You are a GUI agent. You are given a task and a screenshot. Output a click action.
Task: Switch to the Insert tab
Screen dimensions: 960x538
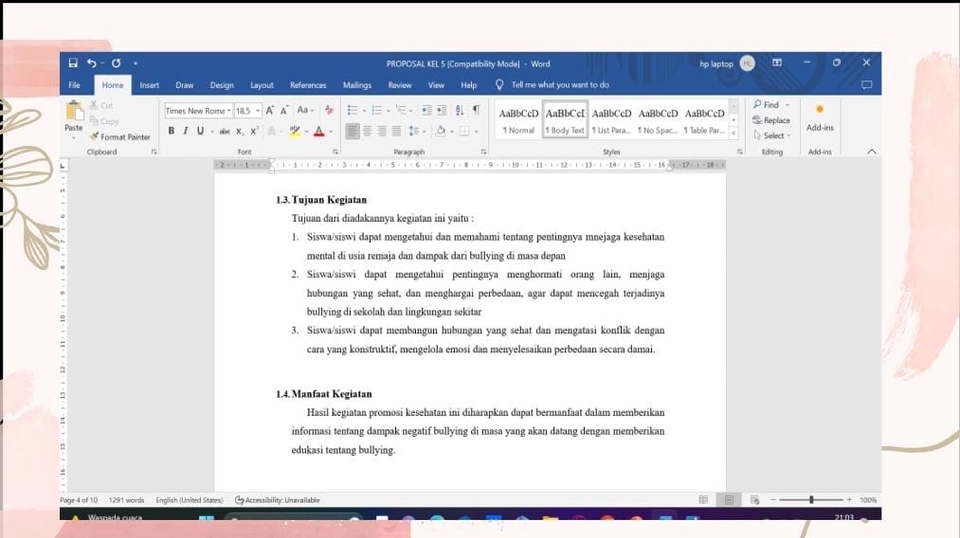pyautogui.click(x=149, y=85)
